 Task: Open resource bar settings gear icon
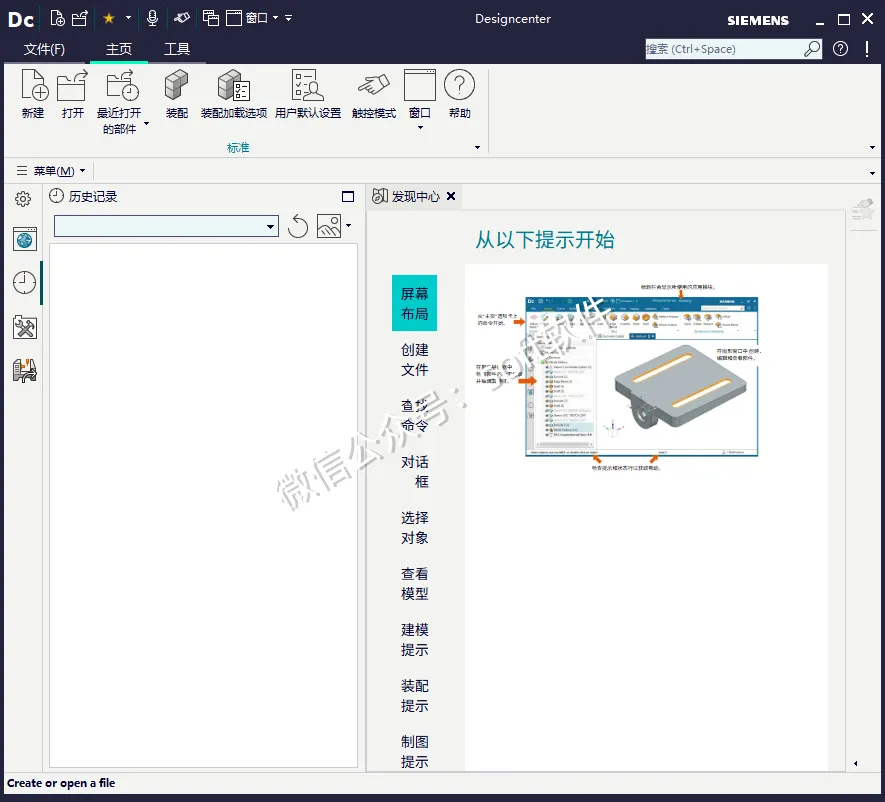coord(23,199)
